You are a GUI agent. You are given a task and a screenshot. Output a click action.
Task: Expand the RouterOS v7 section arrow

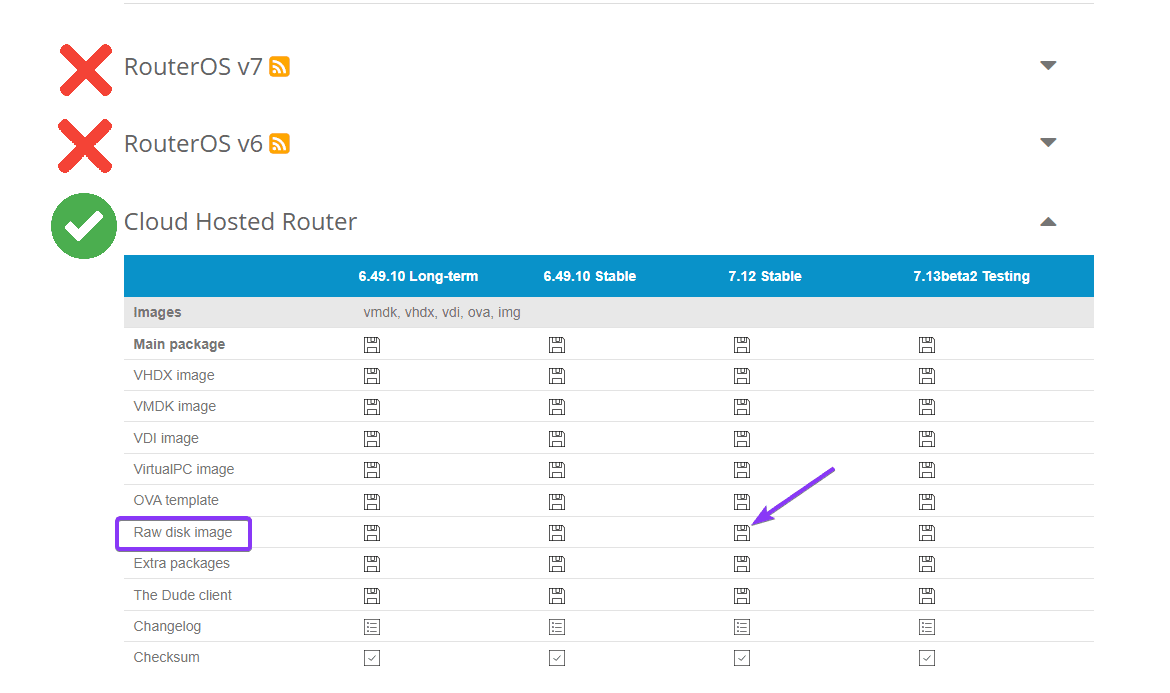1048,66
